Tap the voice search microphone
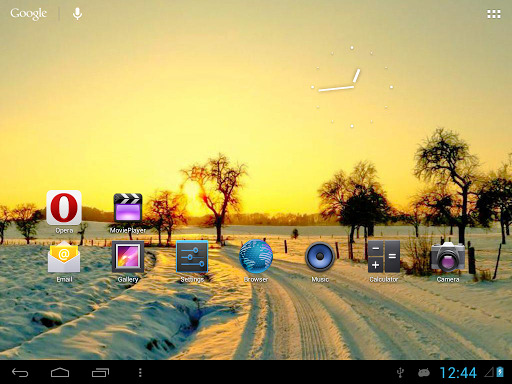512x384 pixels. [x=77, y=14]
